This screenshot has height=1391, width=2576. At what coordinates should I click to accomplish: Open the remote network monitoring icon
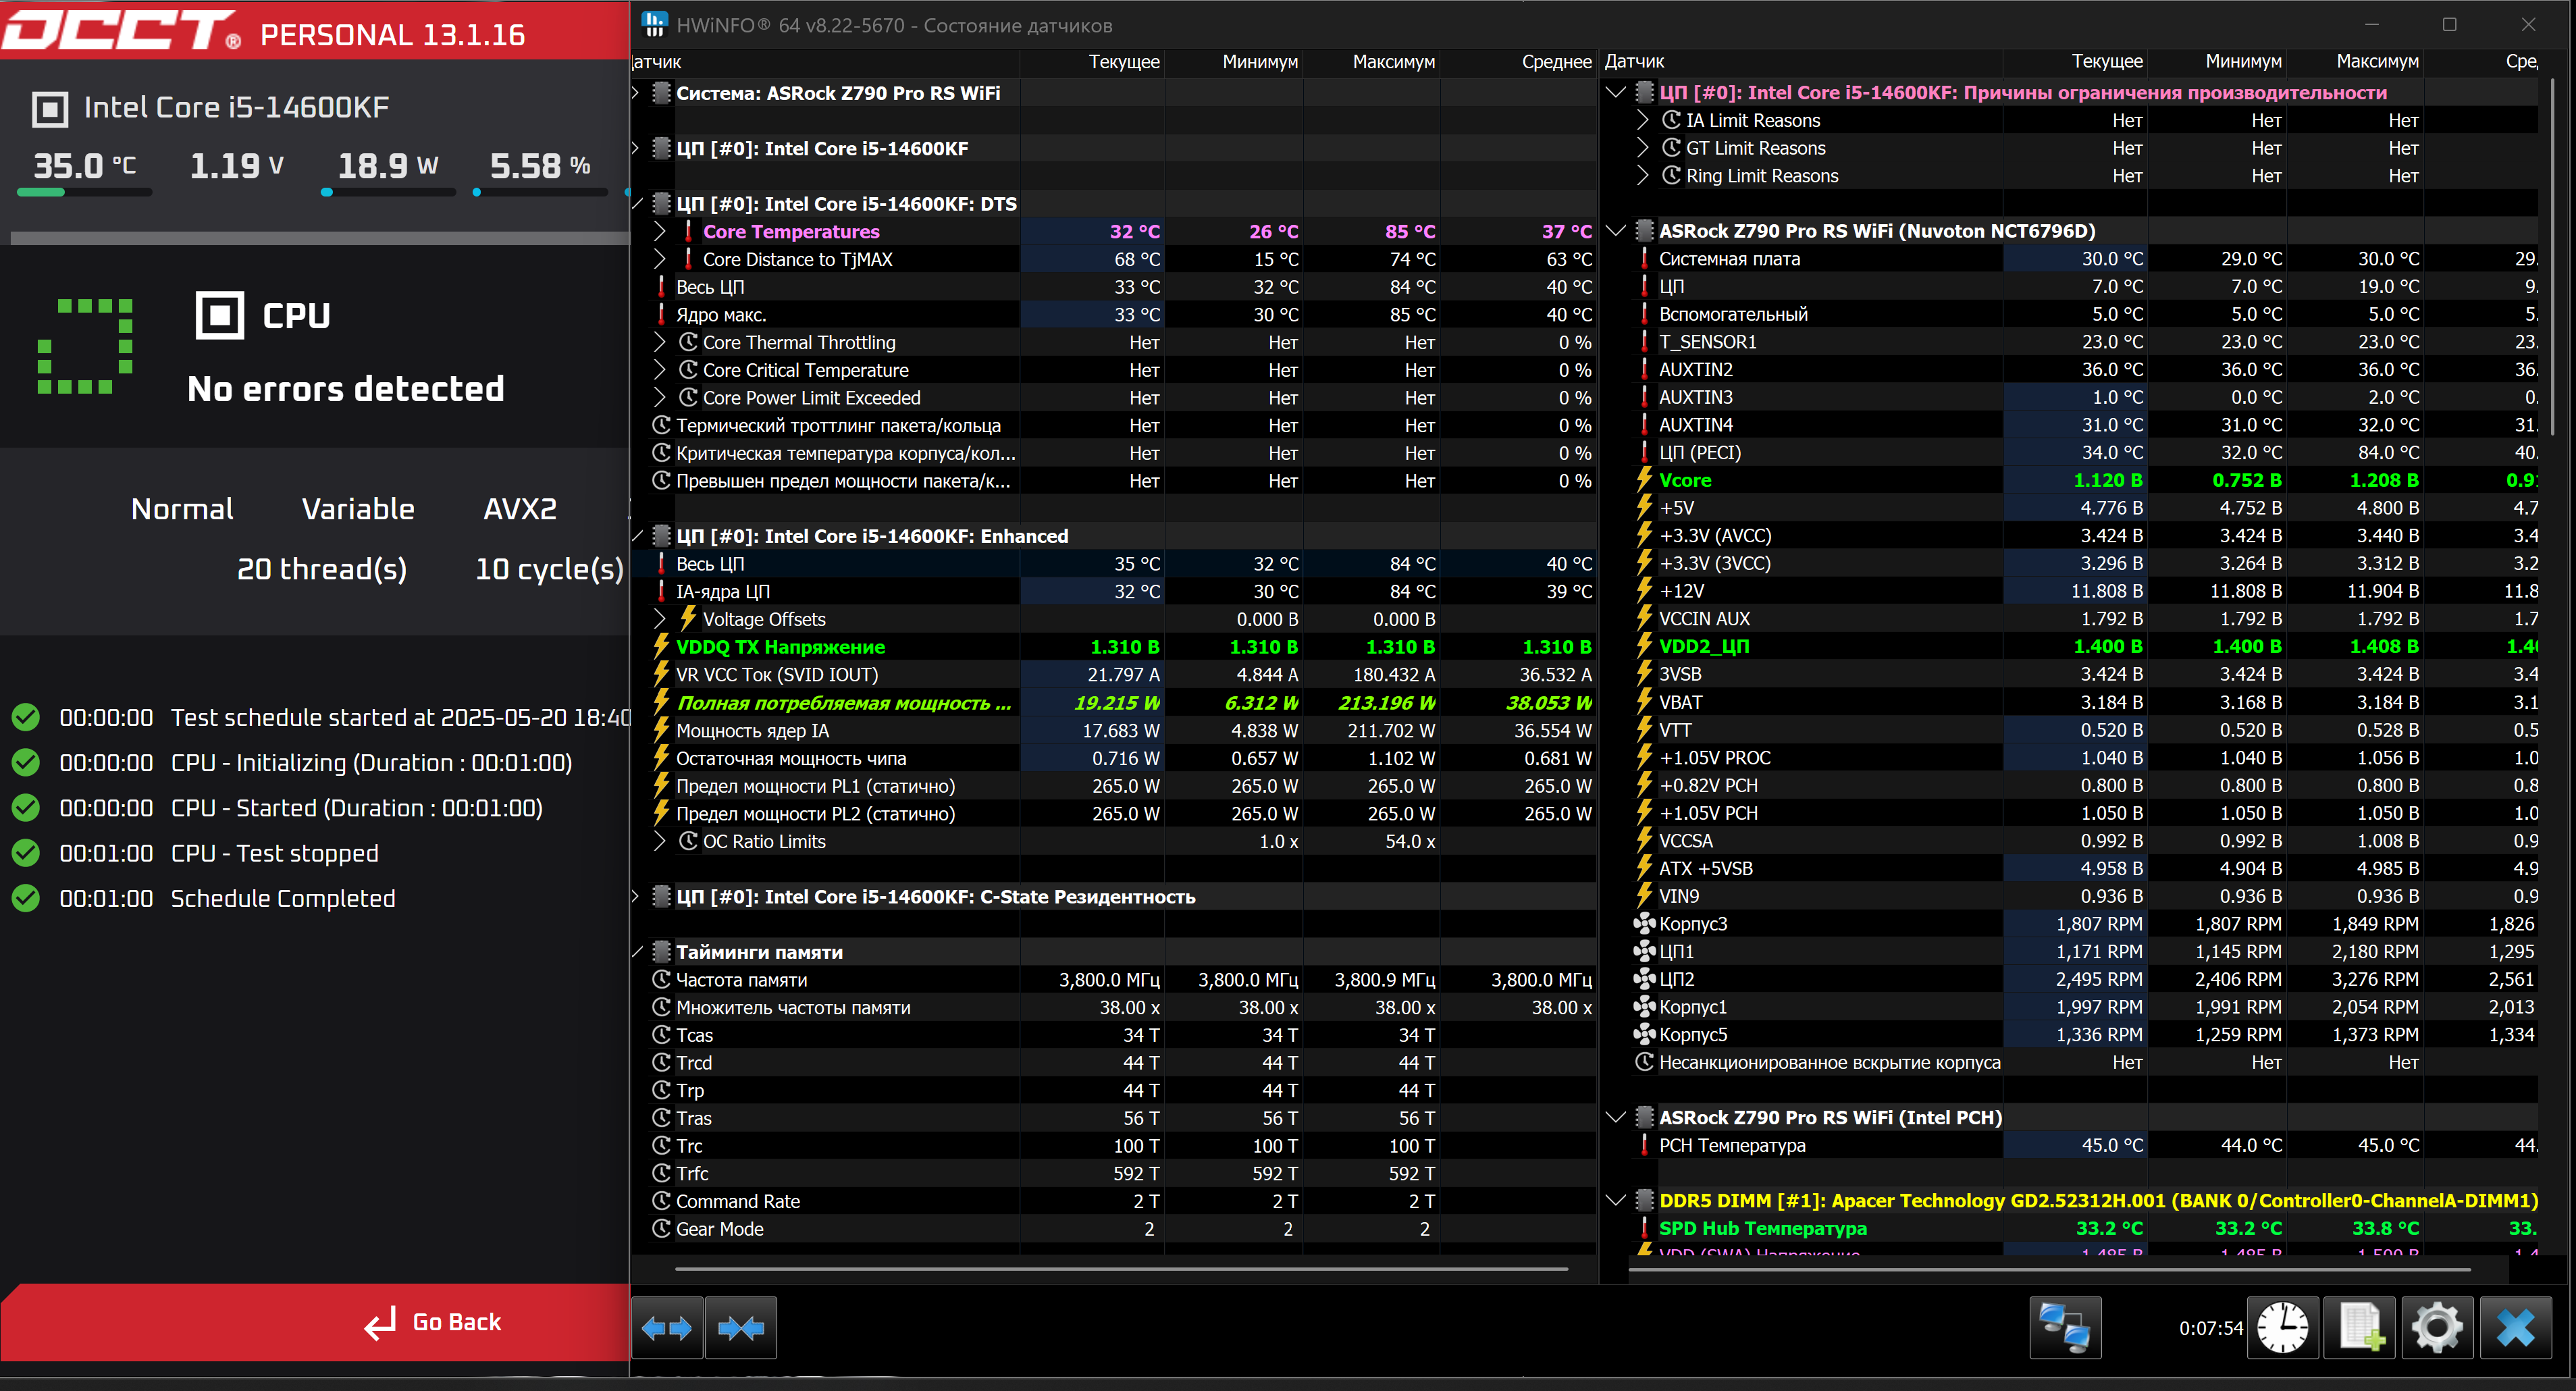coord(2065,1328)
